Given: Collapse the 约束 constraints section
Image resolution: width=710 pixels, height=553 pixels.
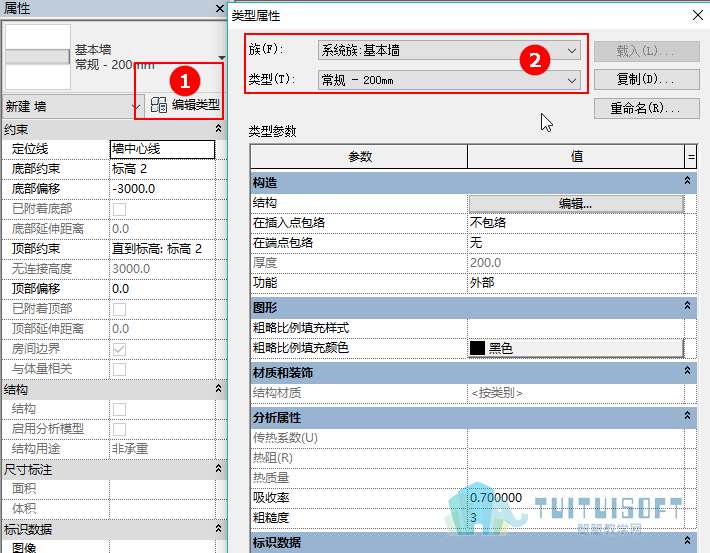Looking at the screenshot, I should click(x=219, y=129).
